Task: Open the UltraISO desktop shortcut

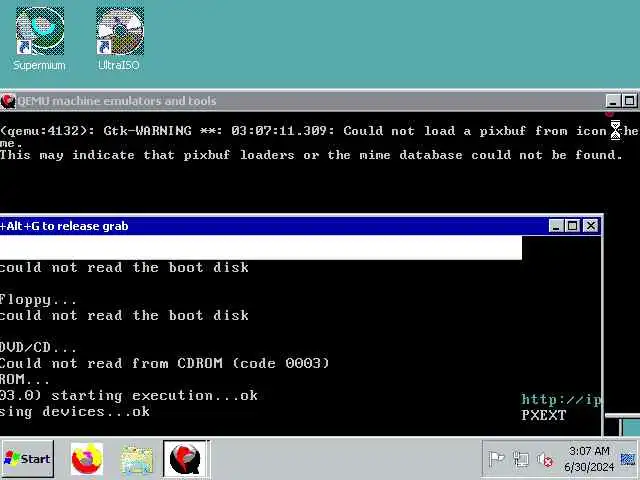Action: point(119,39)
